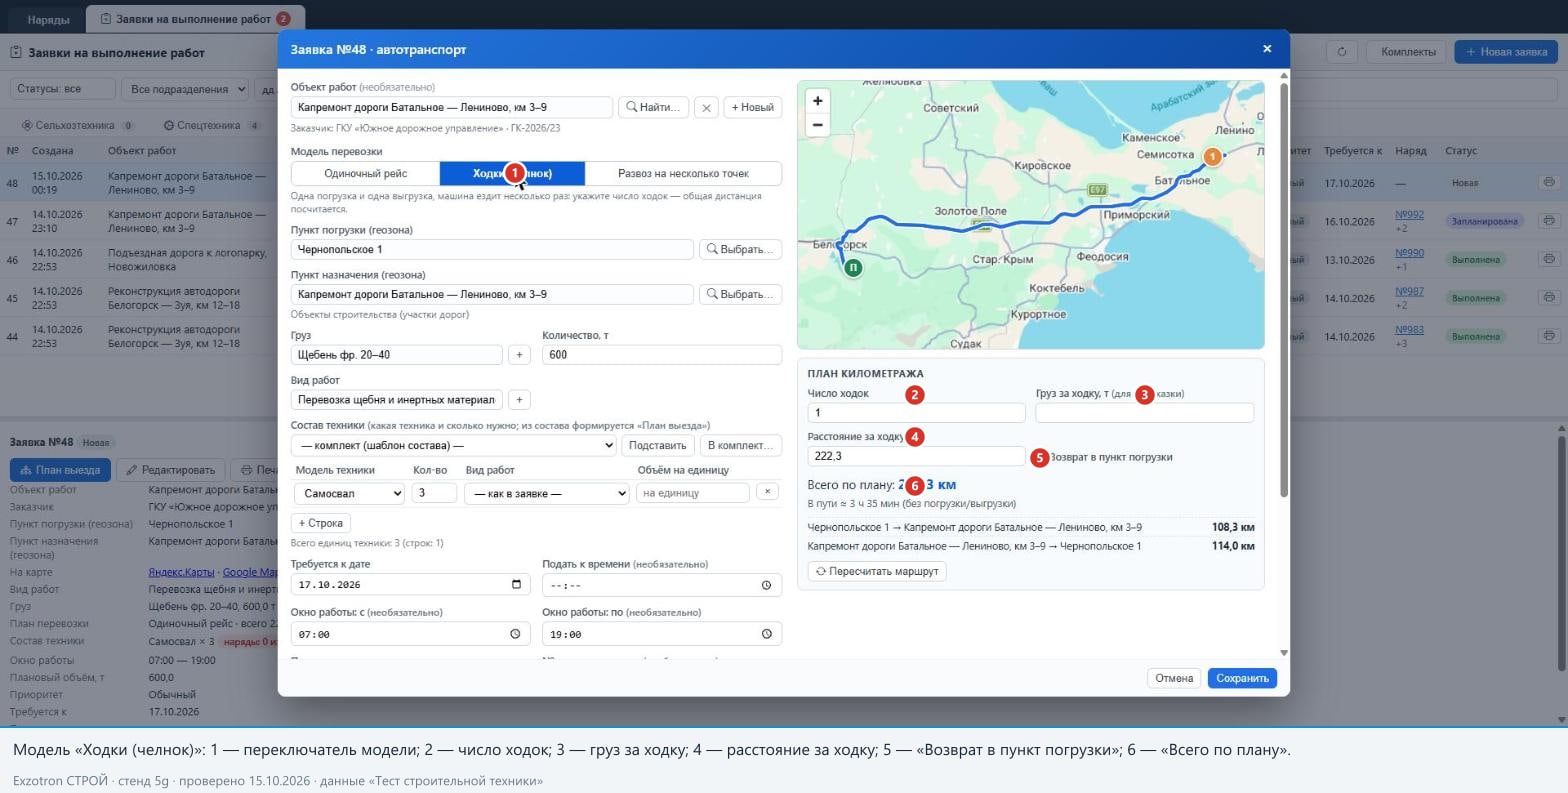Click the Число ходок input field

coord(916,413)
